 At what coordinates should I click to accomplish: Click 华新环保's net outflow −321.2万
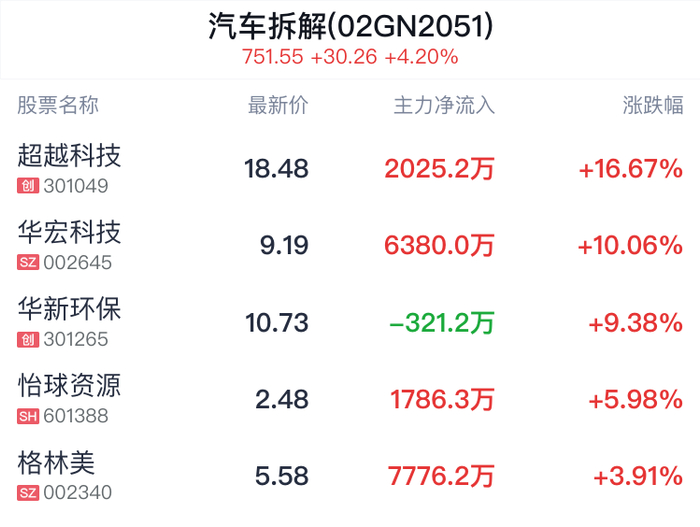(442, 323)
